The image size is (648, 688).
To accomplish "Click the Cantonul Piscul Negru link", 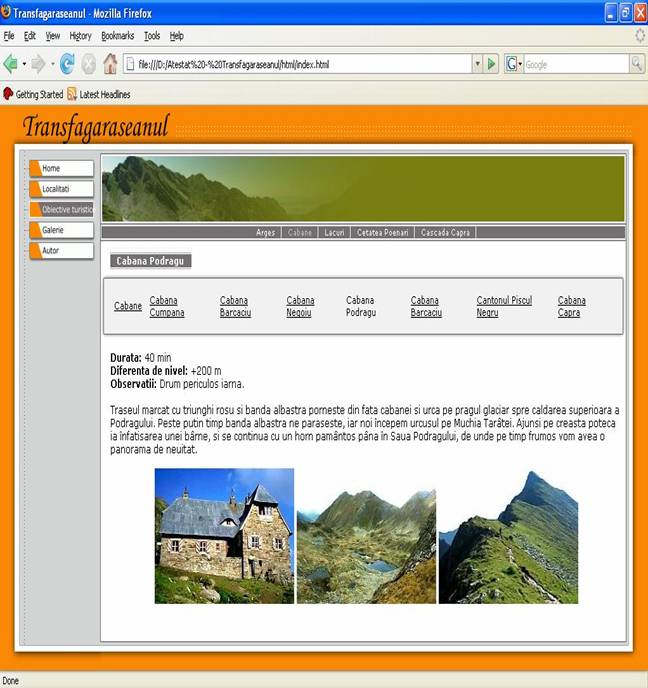I will pos(503,306).
